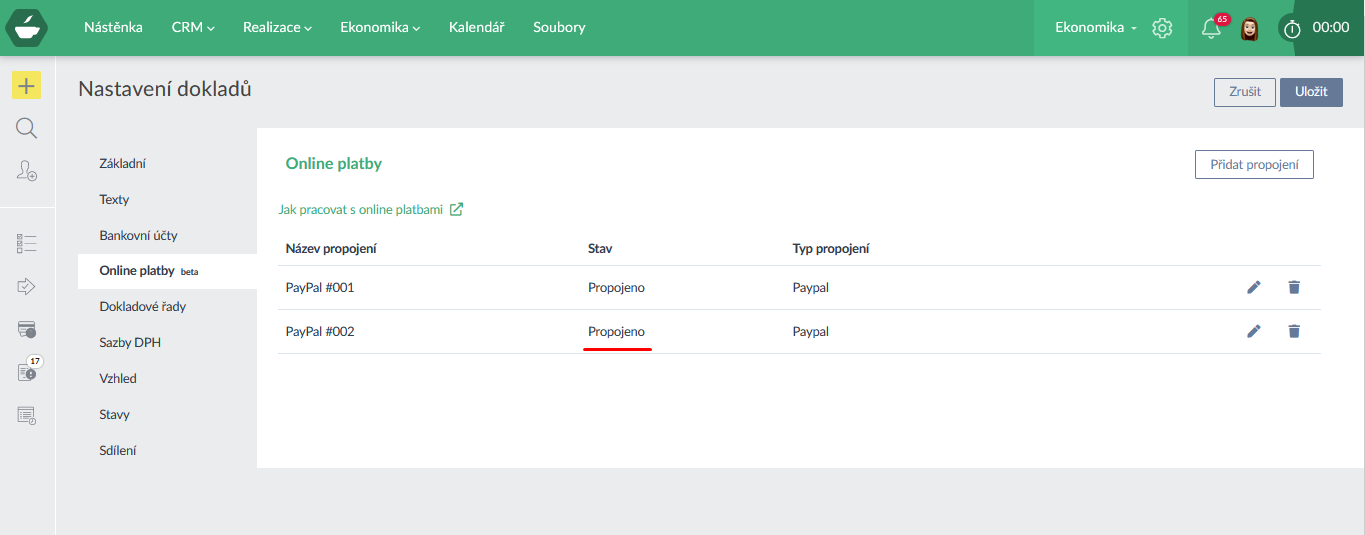This screenshot has width=1365, height=535.
Task: Click the Přidat propojení button
Action: point(1253,164)
